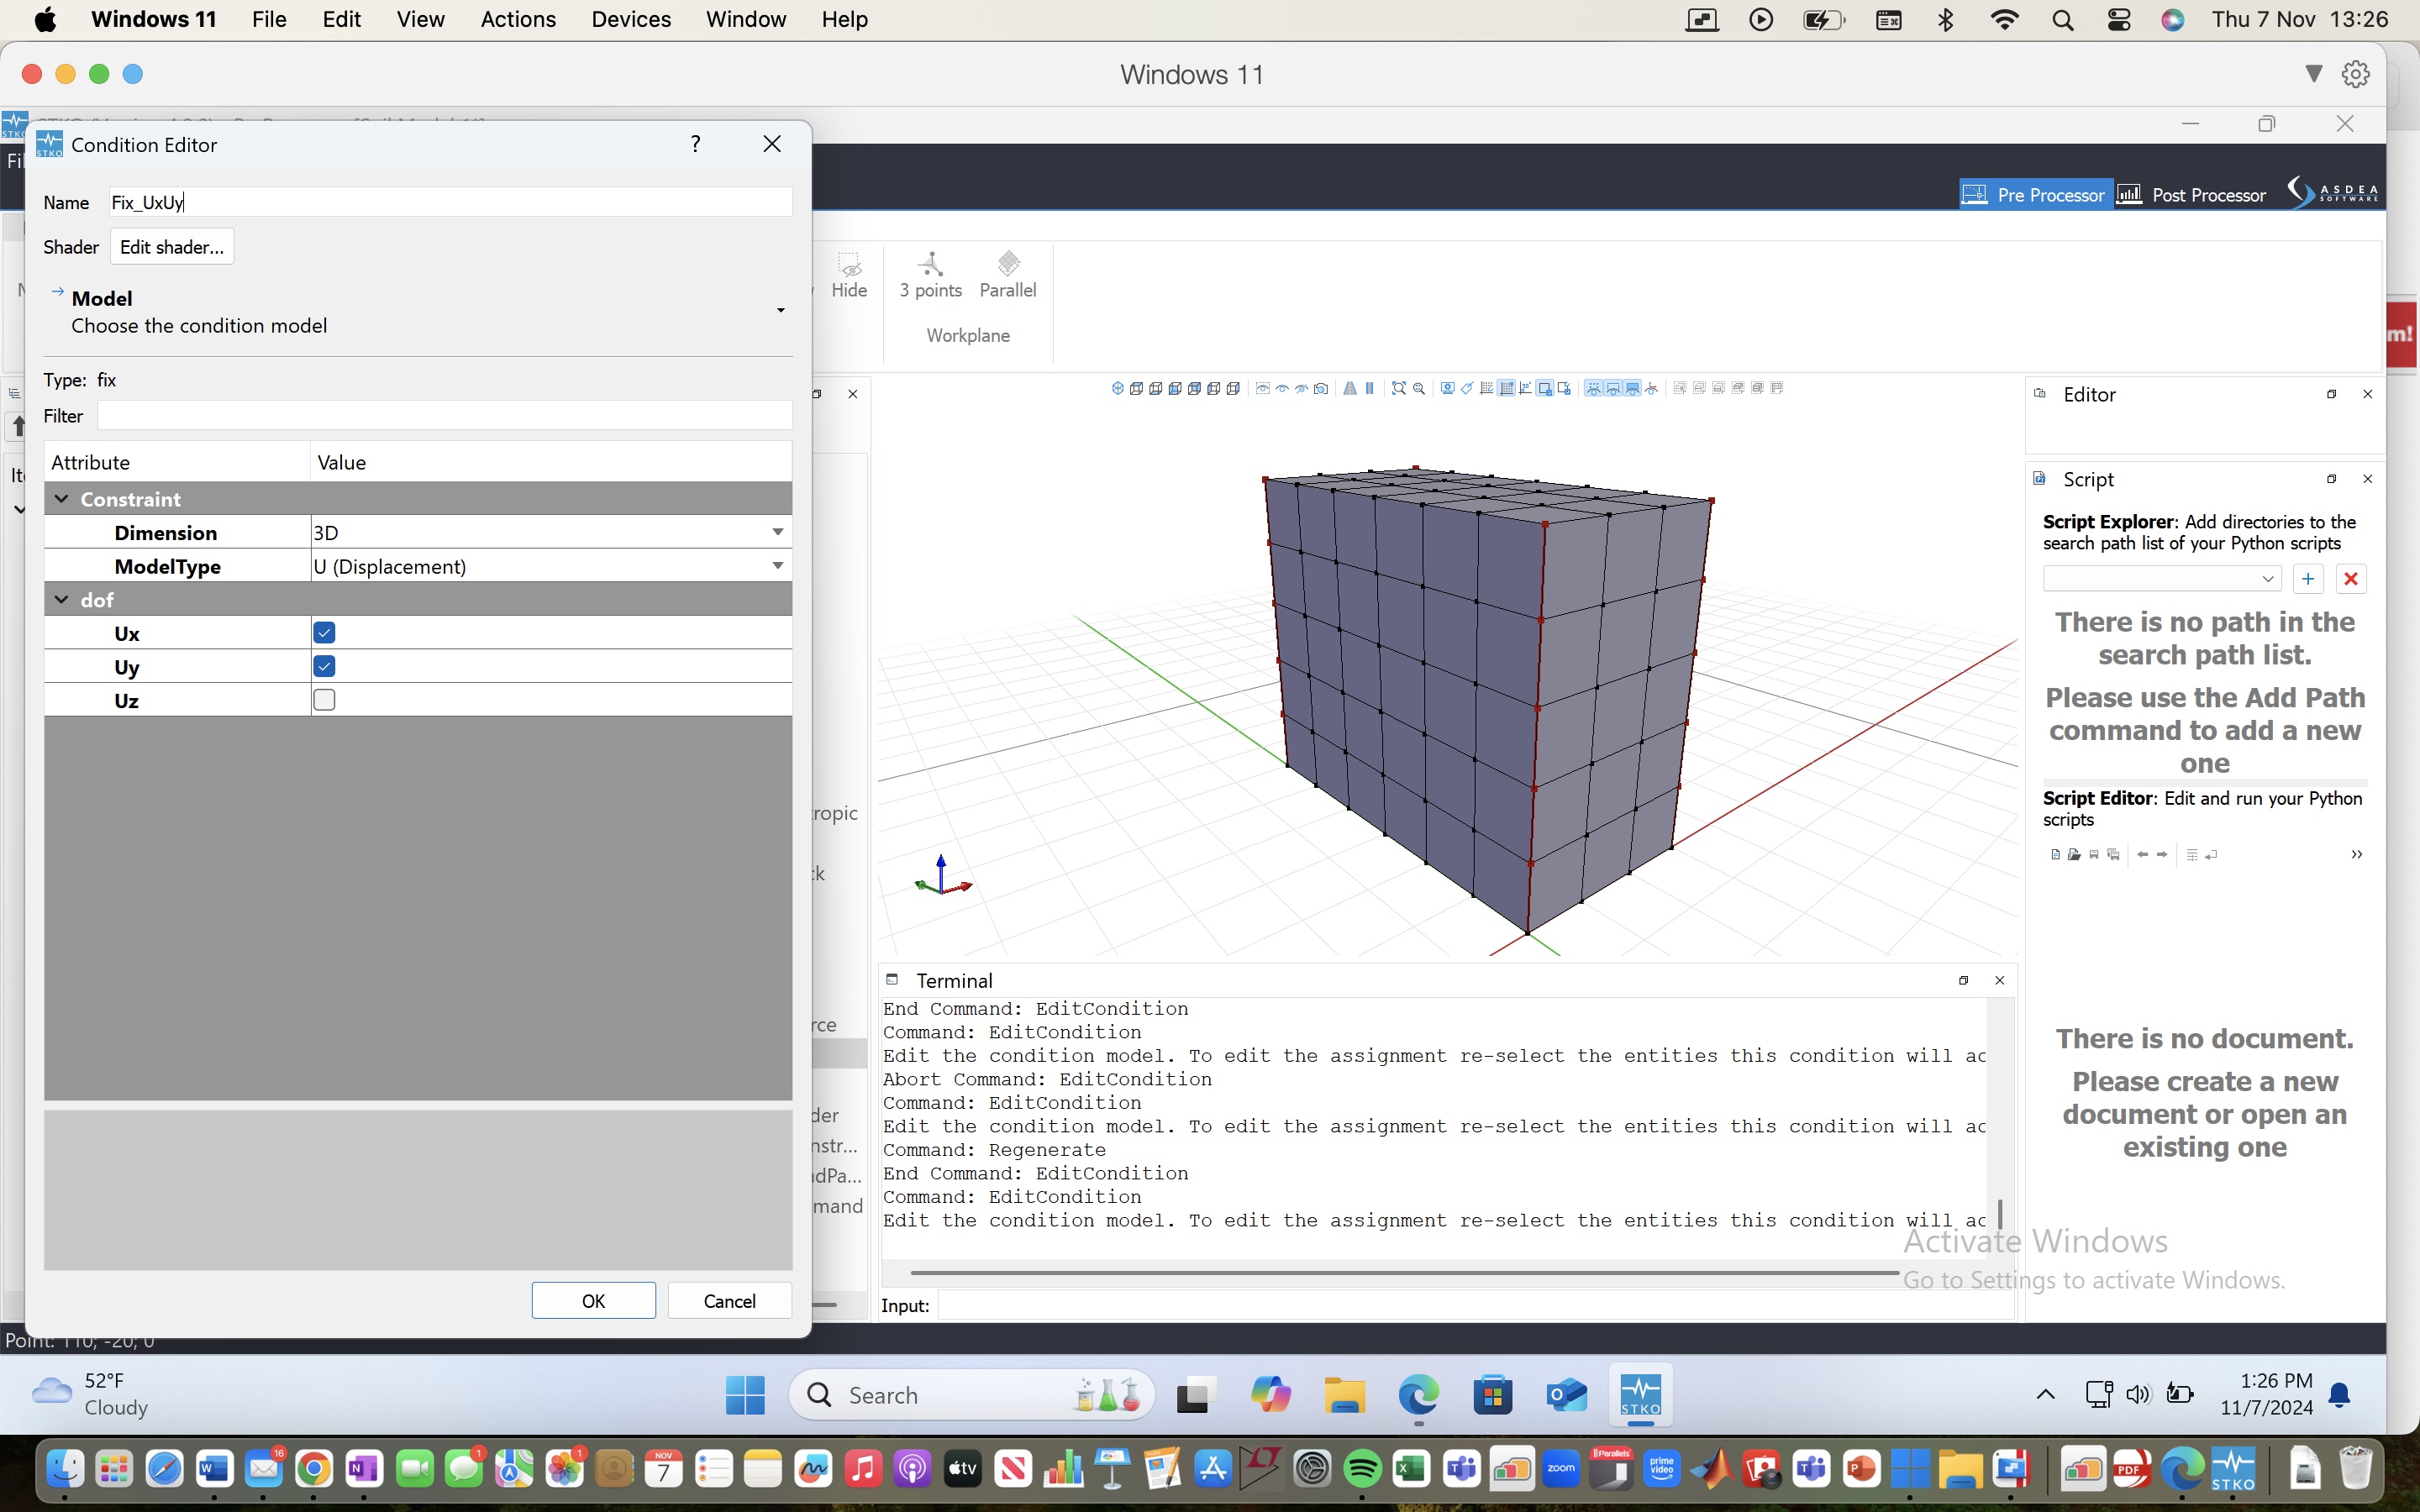Open the Actions menu in macOS menu bar
The width and height of the screenshot is (2420, 1512).
[x=518, y=19]
